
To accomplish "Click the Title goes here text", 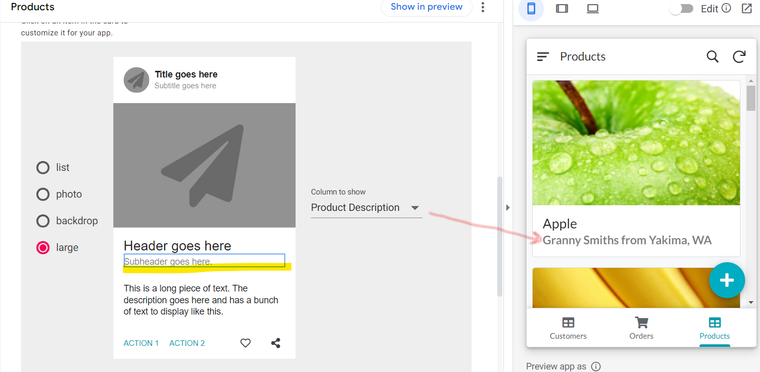I will click(x=186, y=74).
